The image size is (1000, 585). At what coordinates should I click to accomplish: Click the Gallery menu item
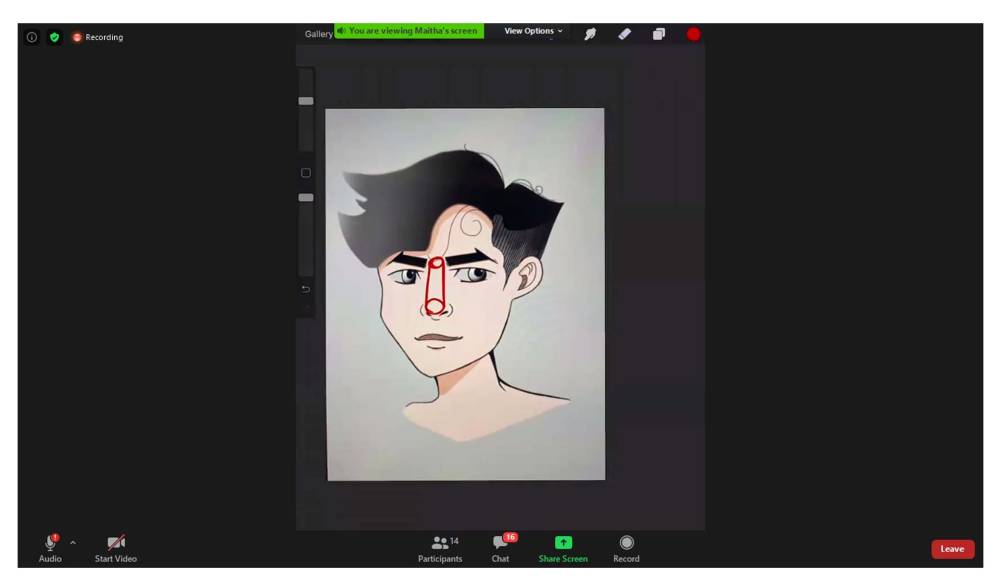pos(318,34)
